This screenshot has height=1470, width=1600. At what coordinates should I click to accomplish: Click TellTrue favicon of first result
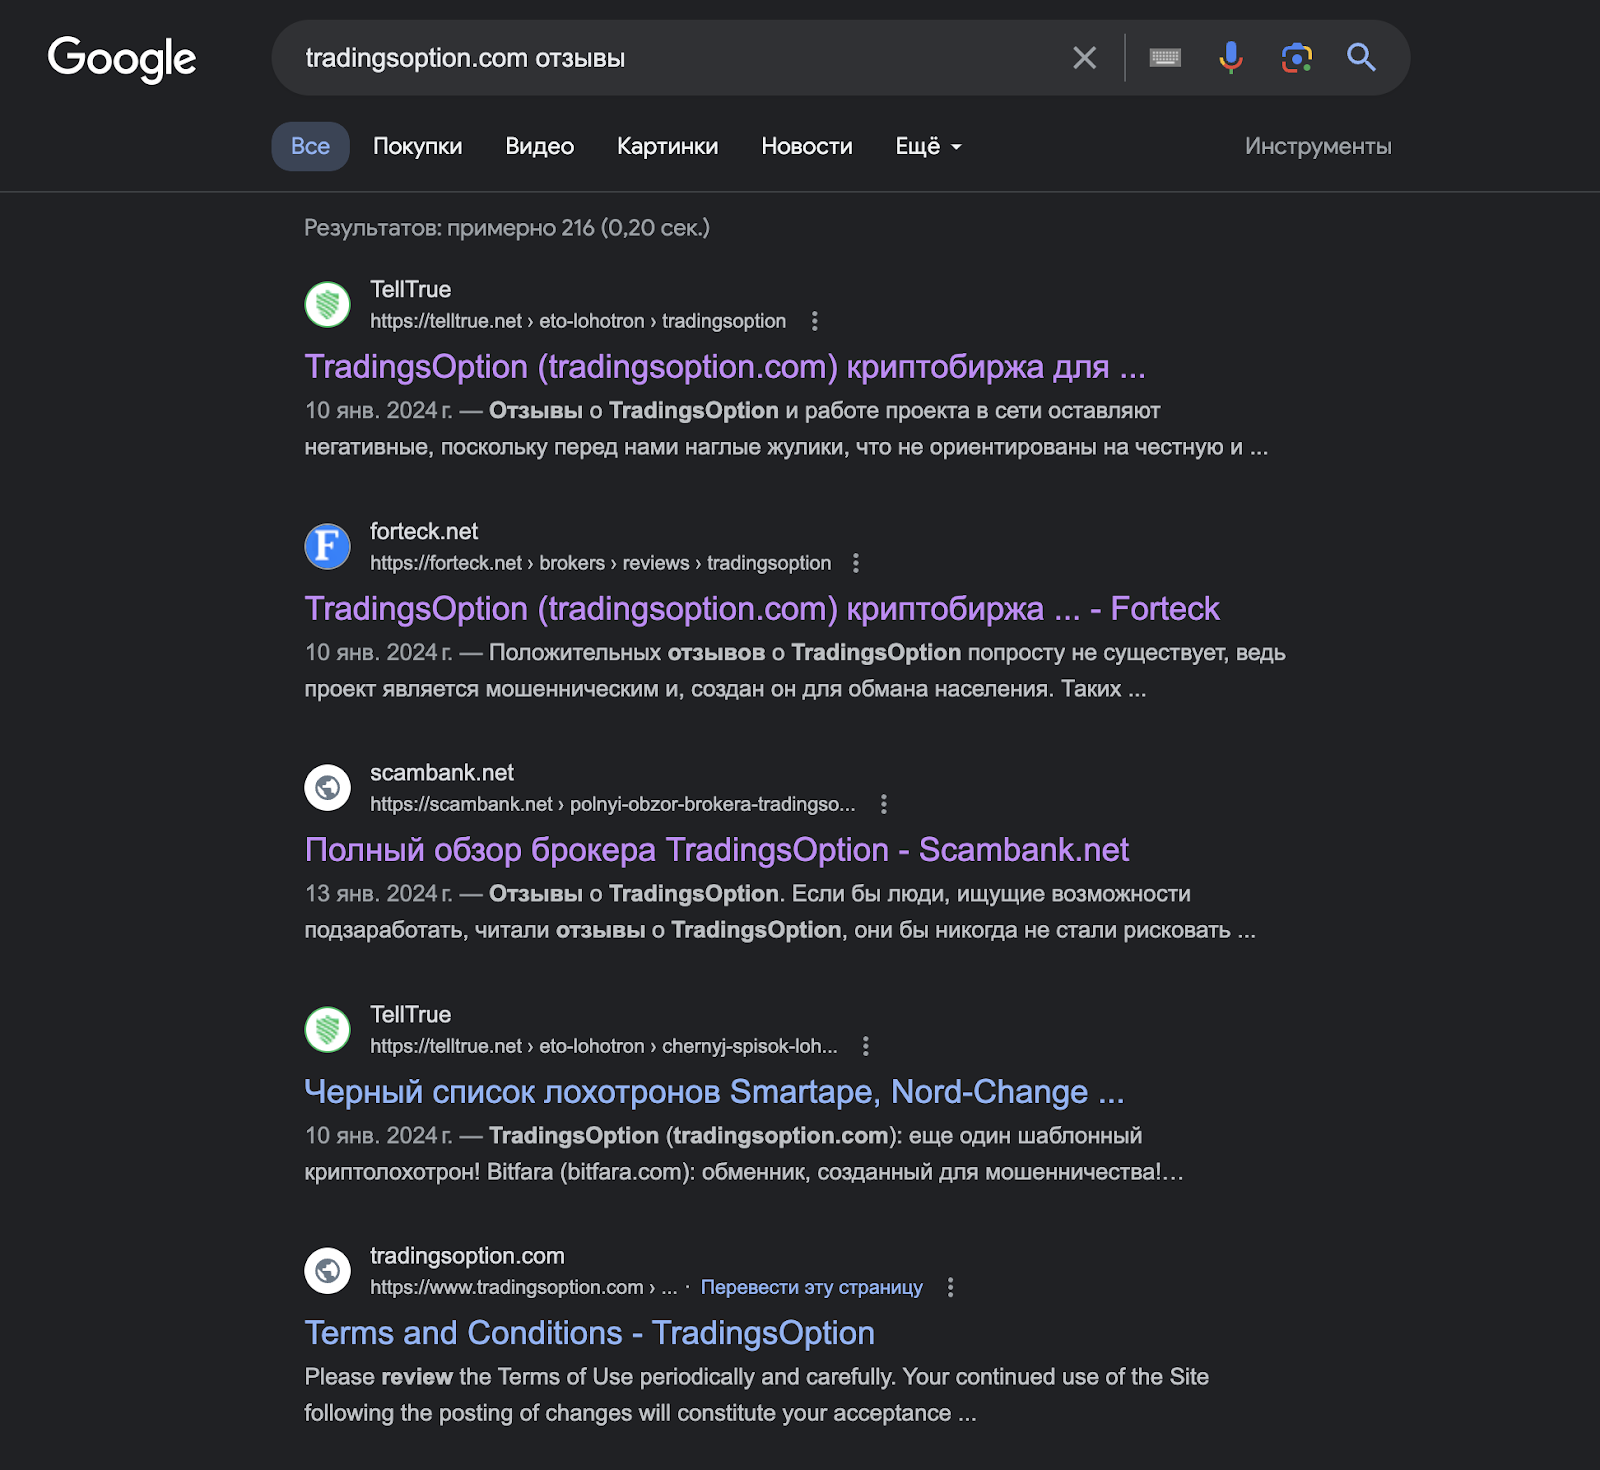pos(327,304)
